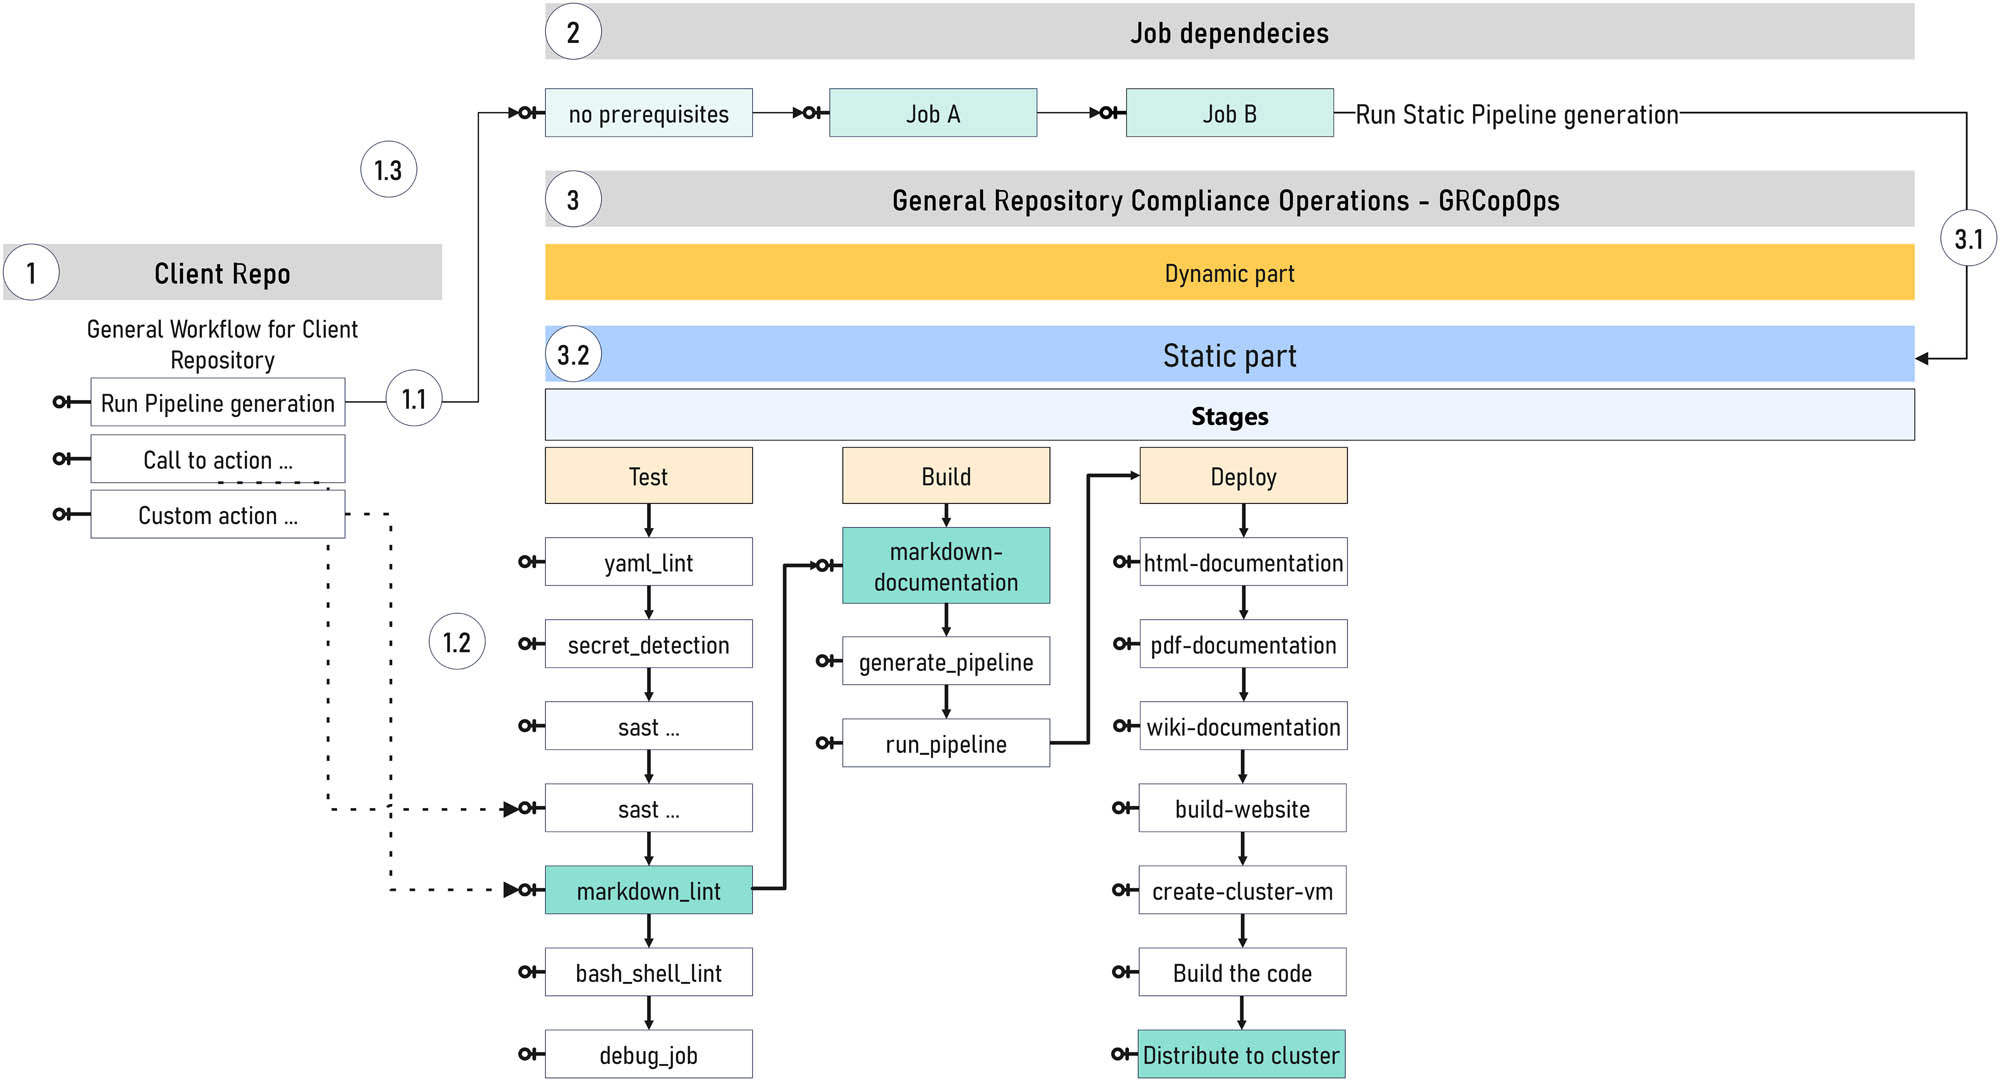Expand the Test stage header

click(x=647, y=476)
